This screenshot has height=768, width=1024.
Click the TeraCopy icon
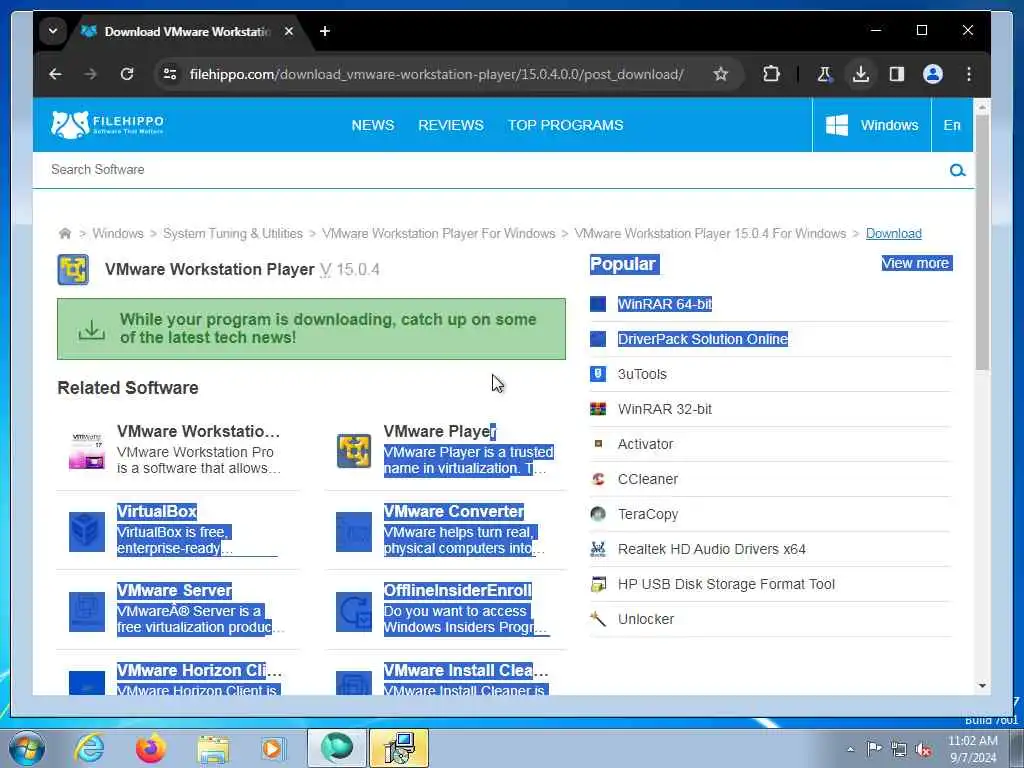pyautogui.click(x=598, y=514)
